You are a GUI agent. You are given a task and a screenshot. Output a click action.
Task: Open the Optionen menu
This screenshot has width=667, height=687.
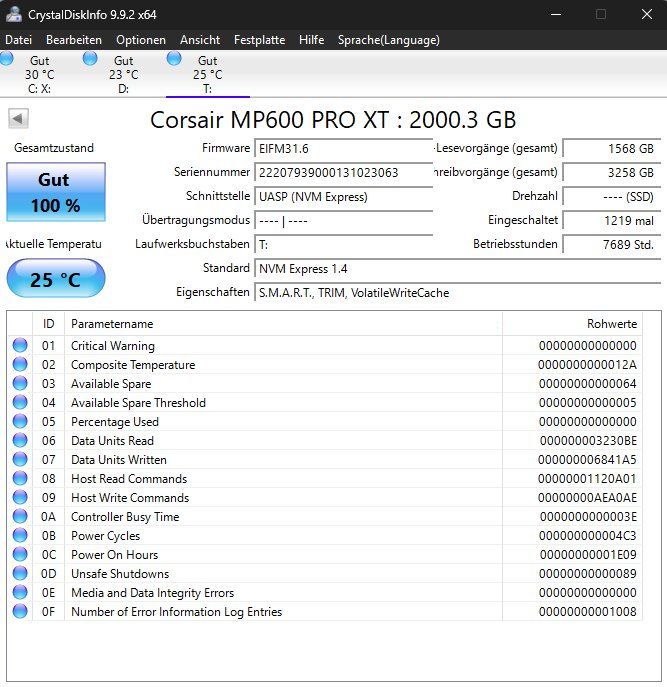tap(141, 40)
